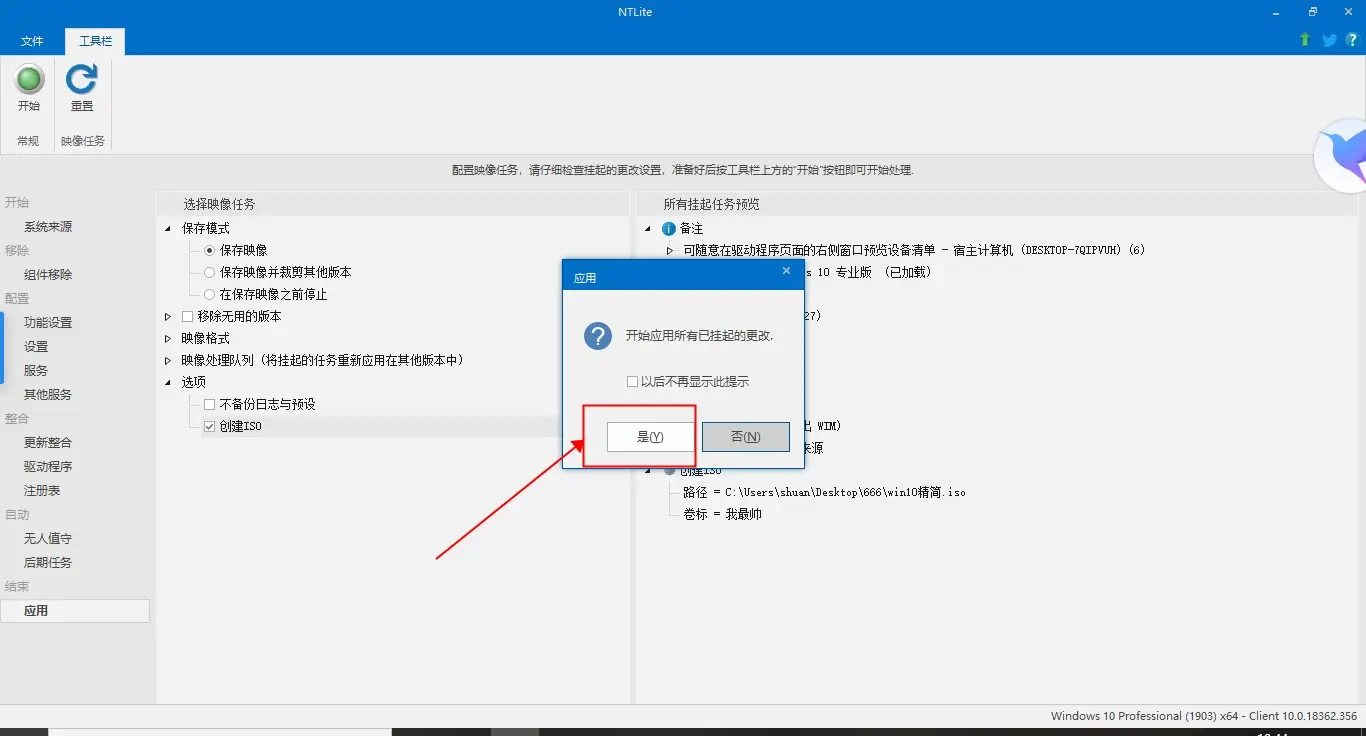Close the 应用 dialog

[786, 271]
